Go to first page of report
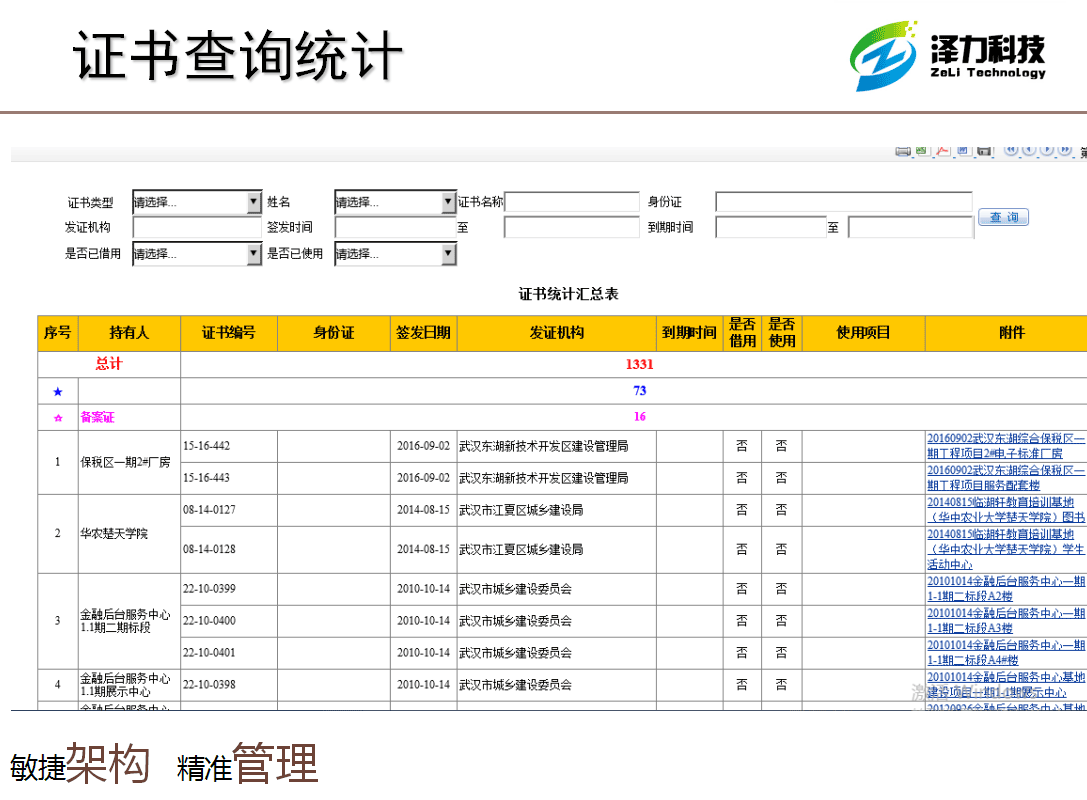This screenshot has height=800, width=1087. coord(1011,150)
